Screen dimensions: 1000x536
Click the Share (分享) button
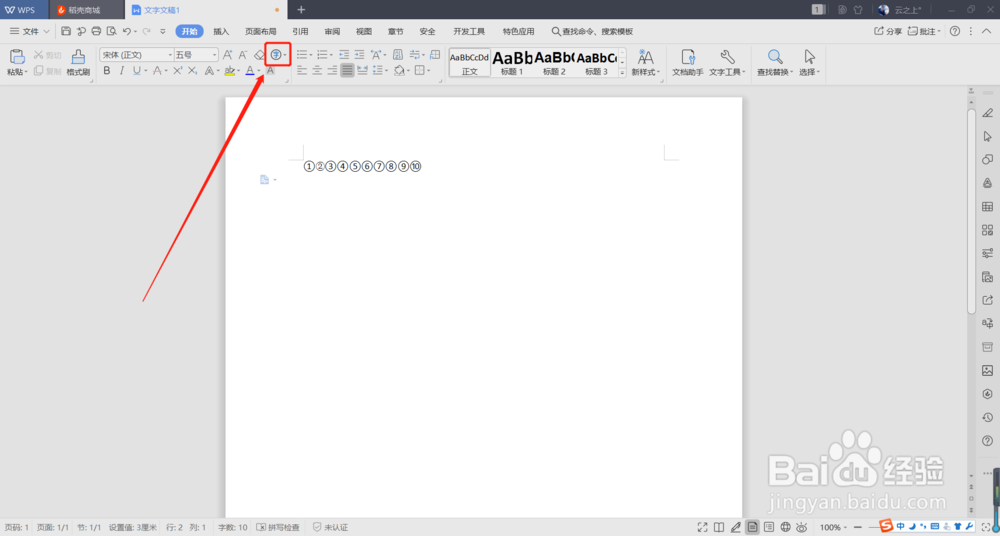888,31
